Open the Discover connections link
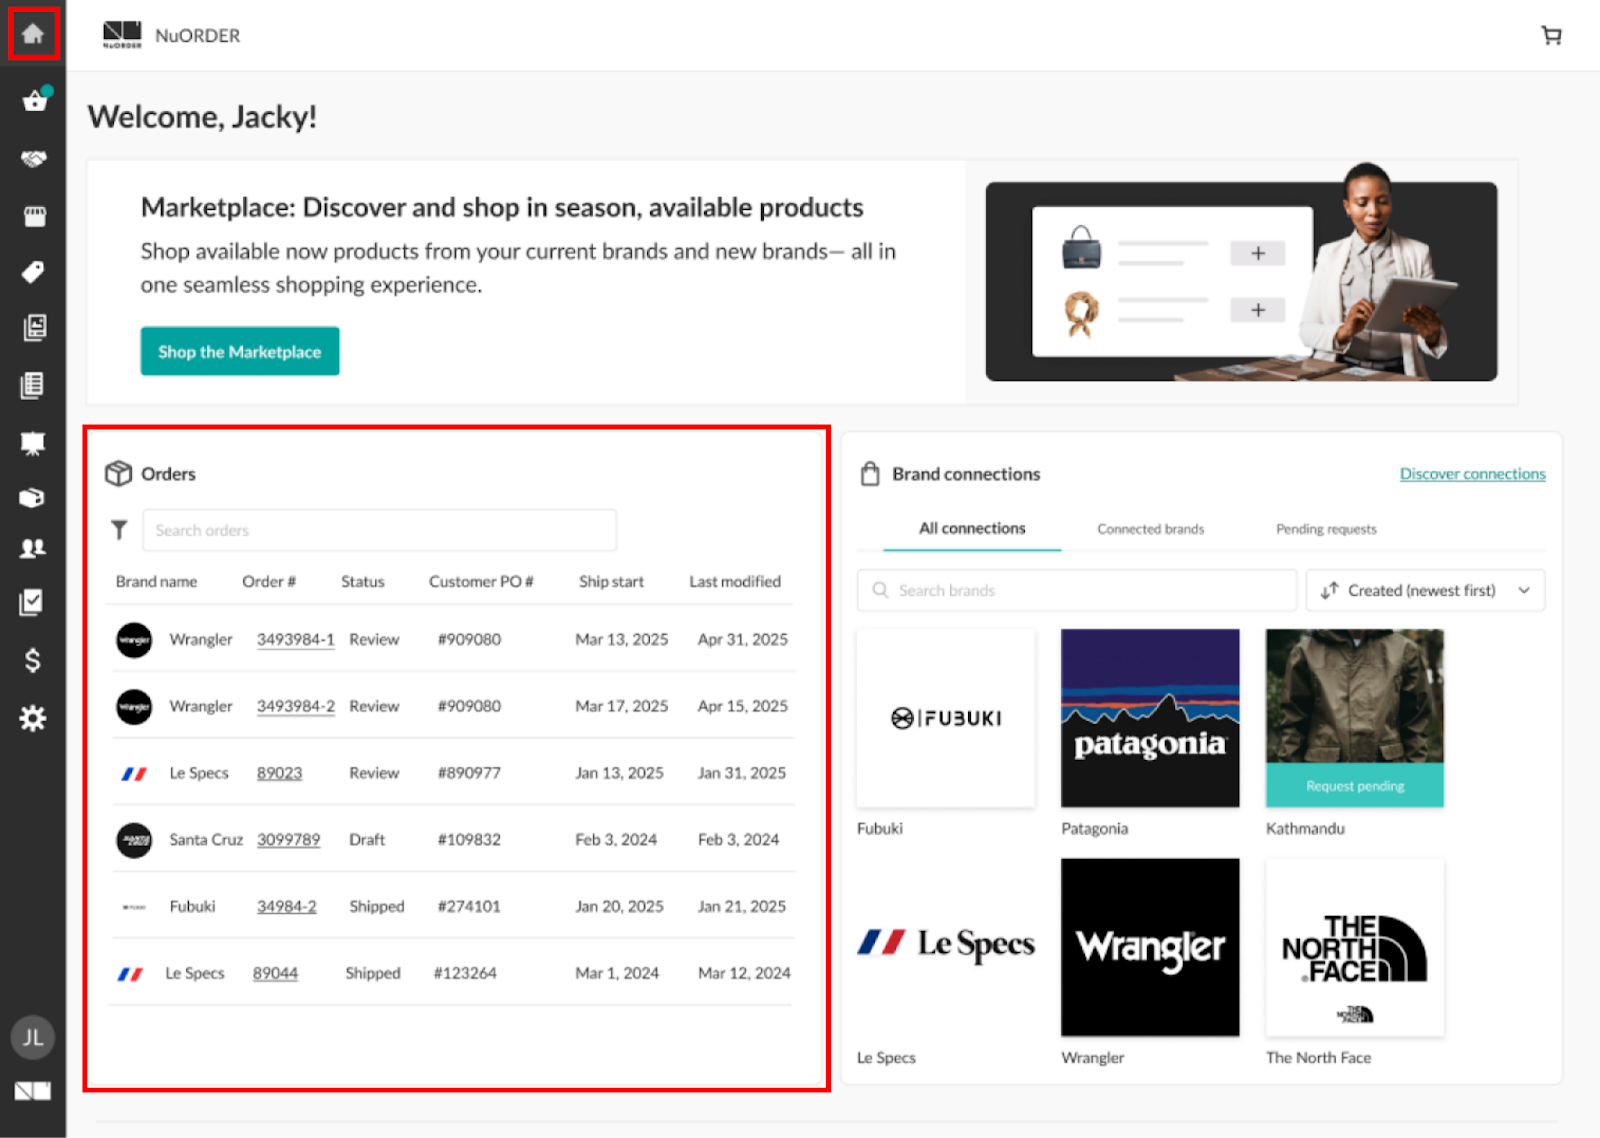The image size is (1600, 1138). [x=1472, y=474]
